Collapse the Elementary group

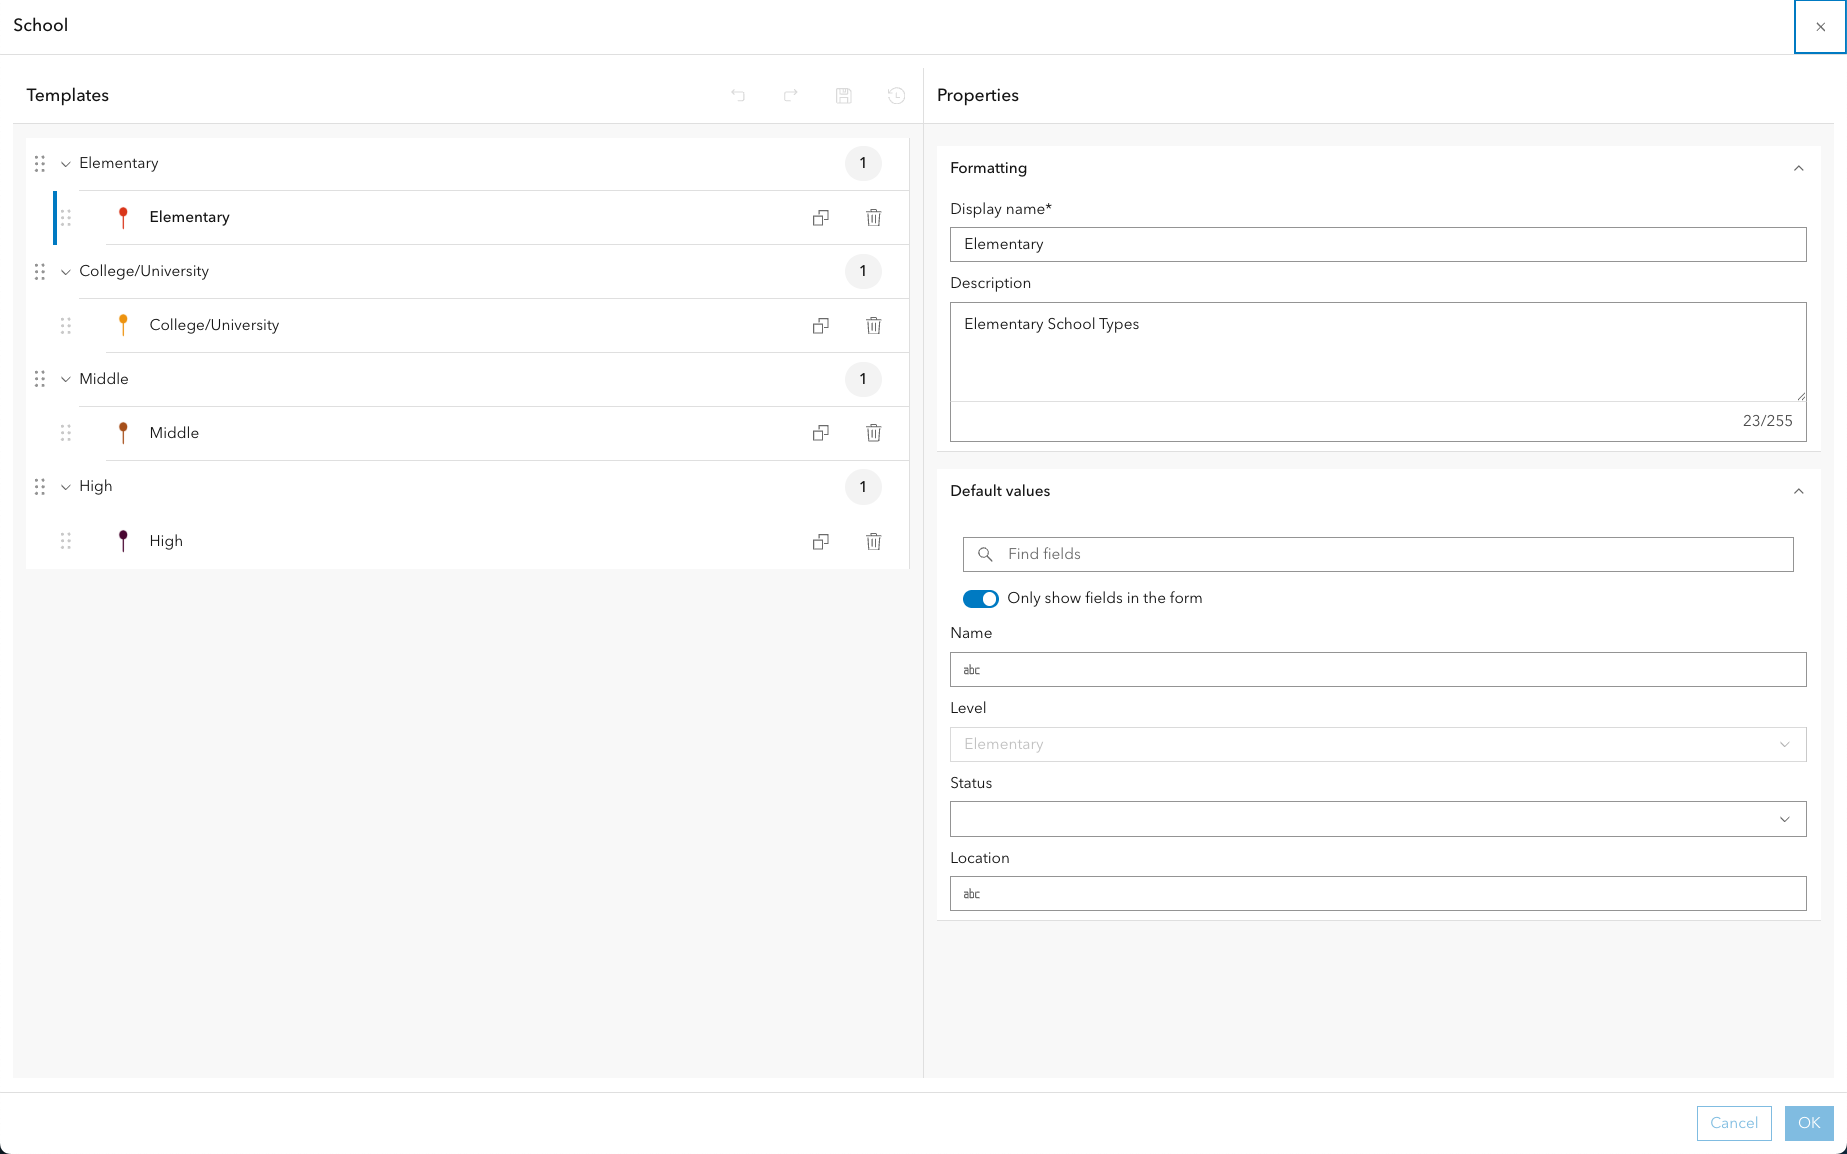pyautogui.click(x=65, y=163)
